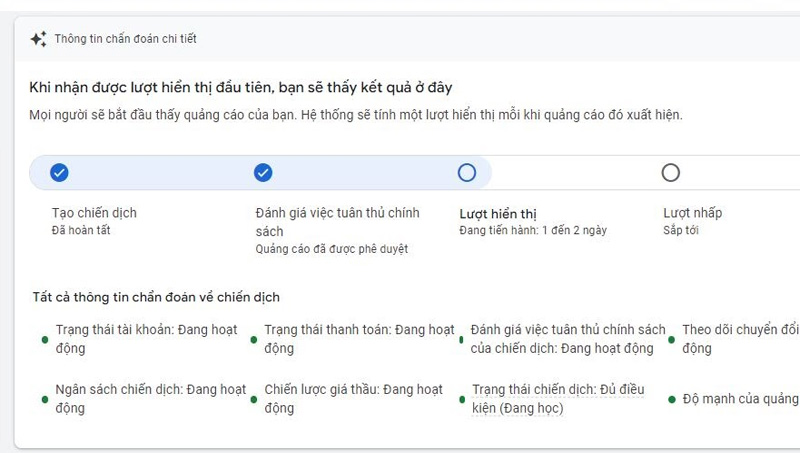The image size is (800, 453).
Task: Click 'Trạng thái chiến dịch: Đủ điều kiện' item
Action: 558,399
